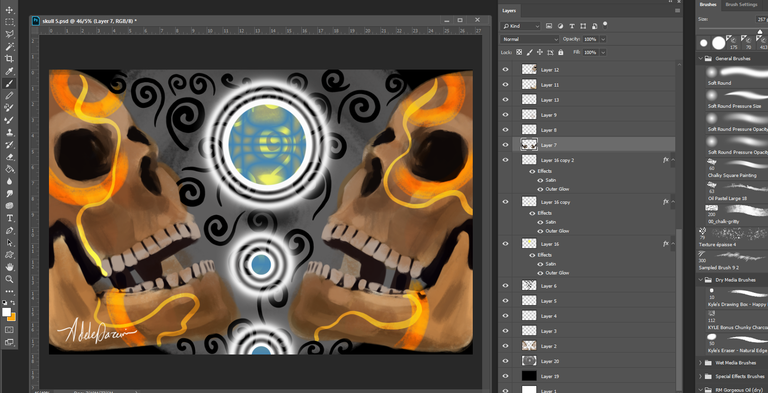
Task: Filter layers by pixel layers
Action: pyautogui.click(x=549, y=26)
